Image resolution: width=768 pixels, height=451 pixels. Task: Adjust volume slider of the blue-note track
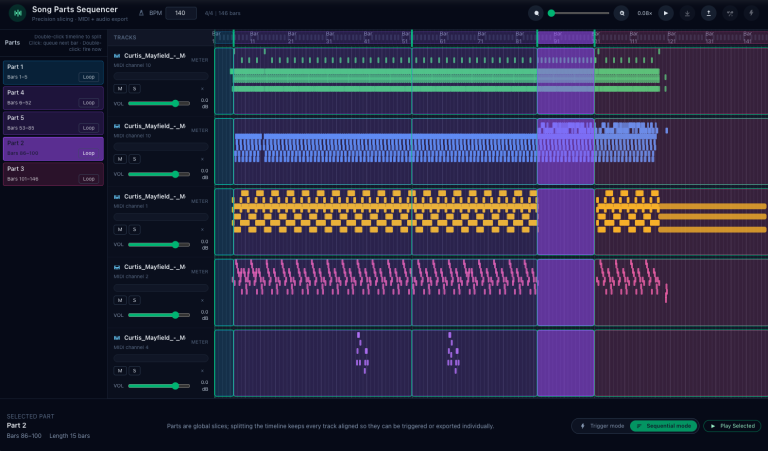point(159,174)
